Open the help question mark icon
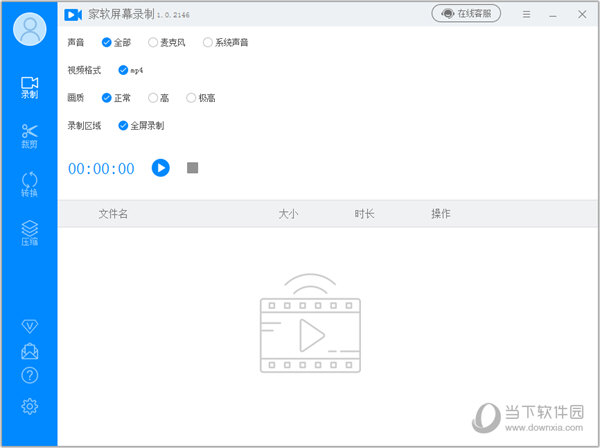Image resolution: width=600 pixels, height=448 pixels. point(29,376)
